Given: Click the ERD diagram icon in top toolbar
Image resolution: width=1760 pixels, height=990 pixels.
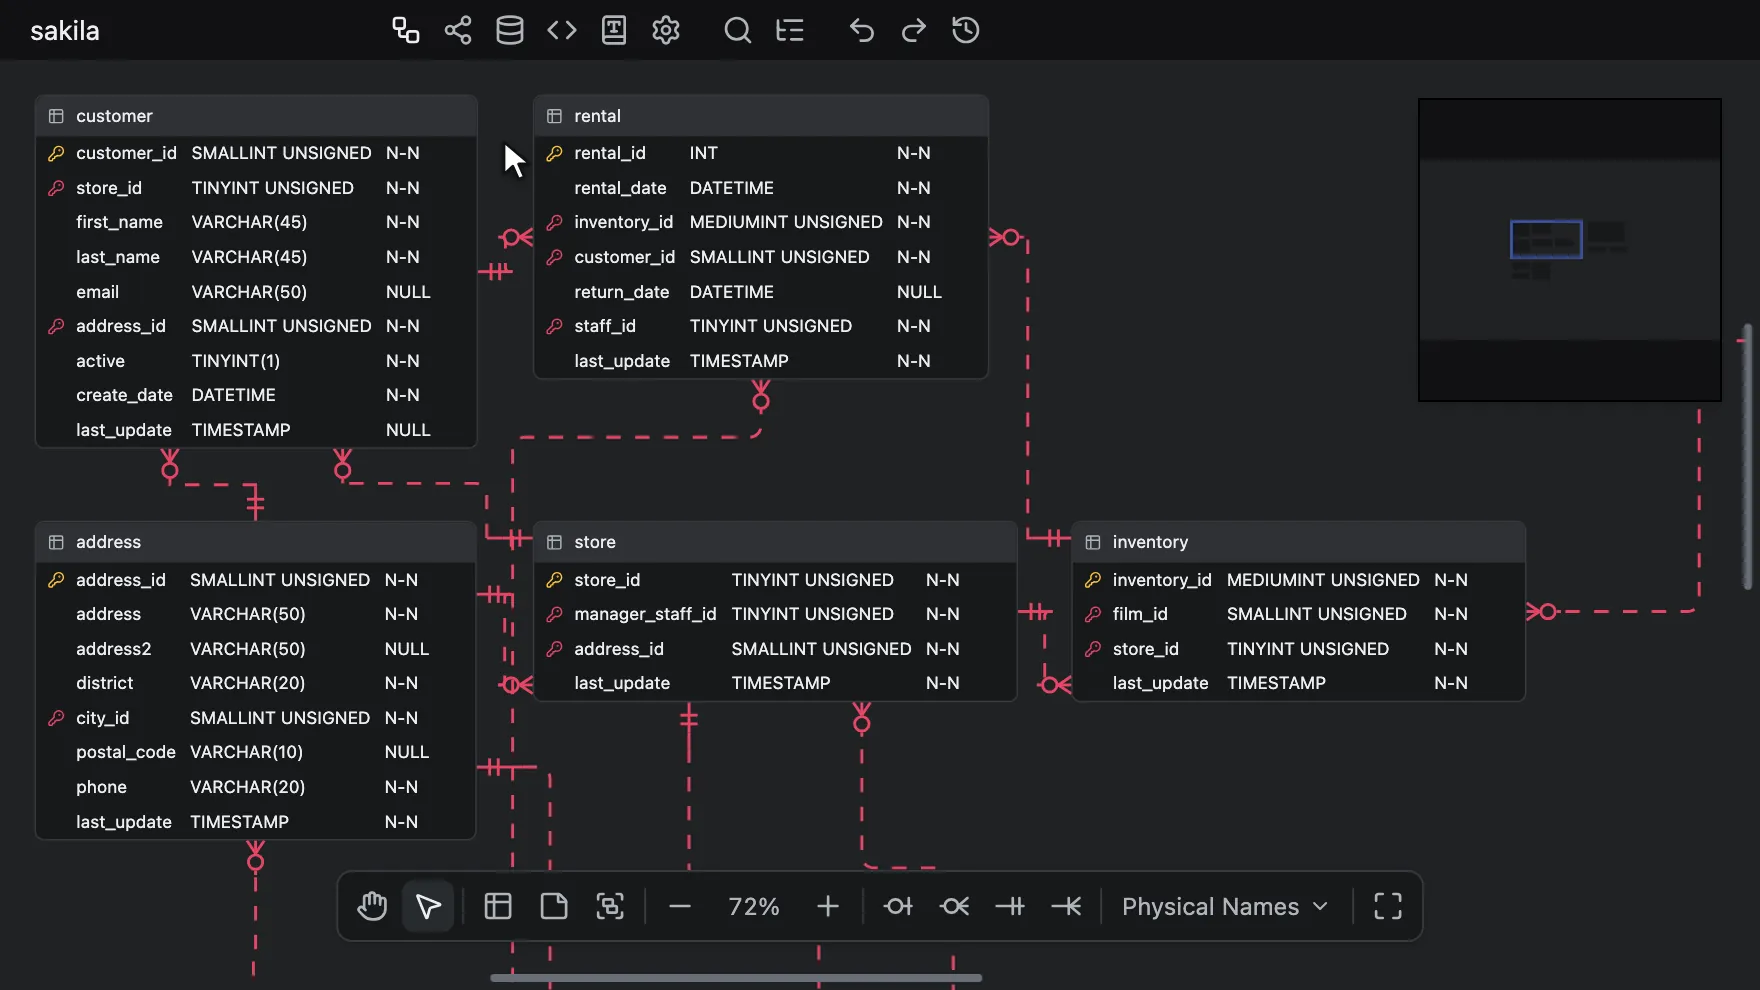Looking at the screenshot, I should click(x=406, y=30).
